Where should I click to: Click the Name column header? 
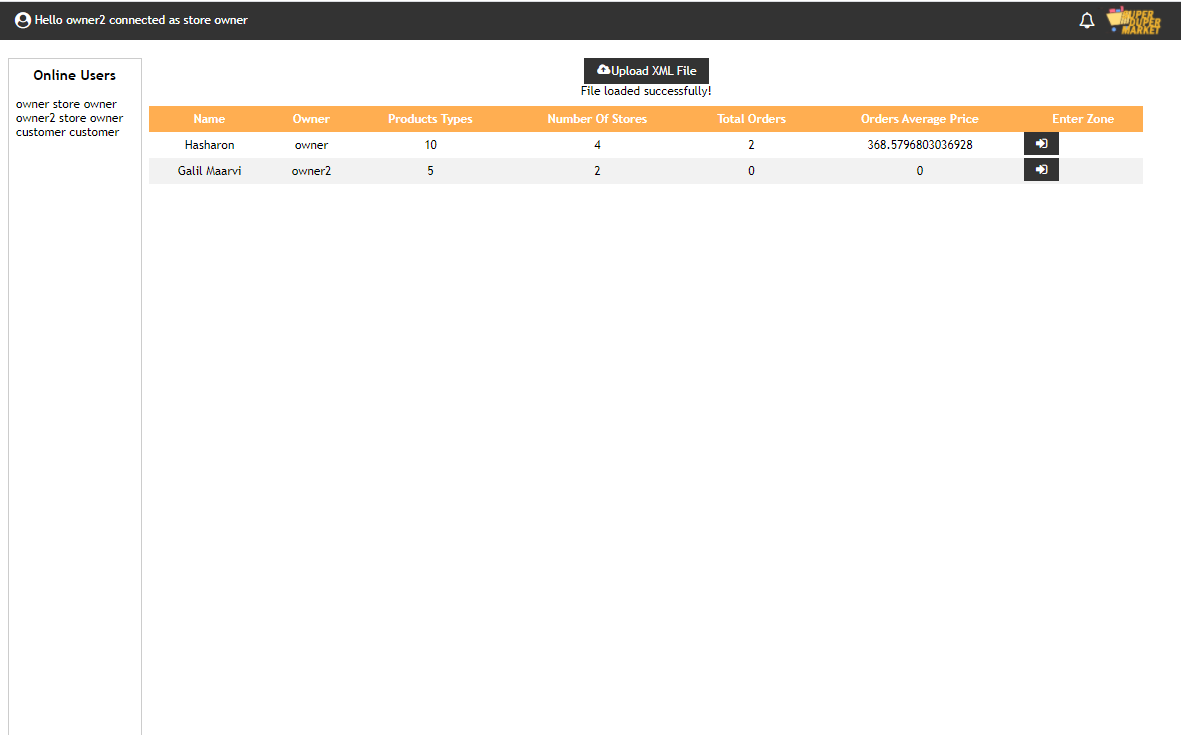coord(209,119)
